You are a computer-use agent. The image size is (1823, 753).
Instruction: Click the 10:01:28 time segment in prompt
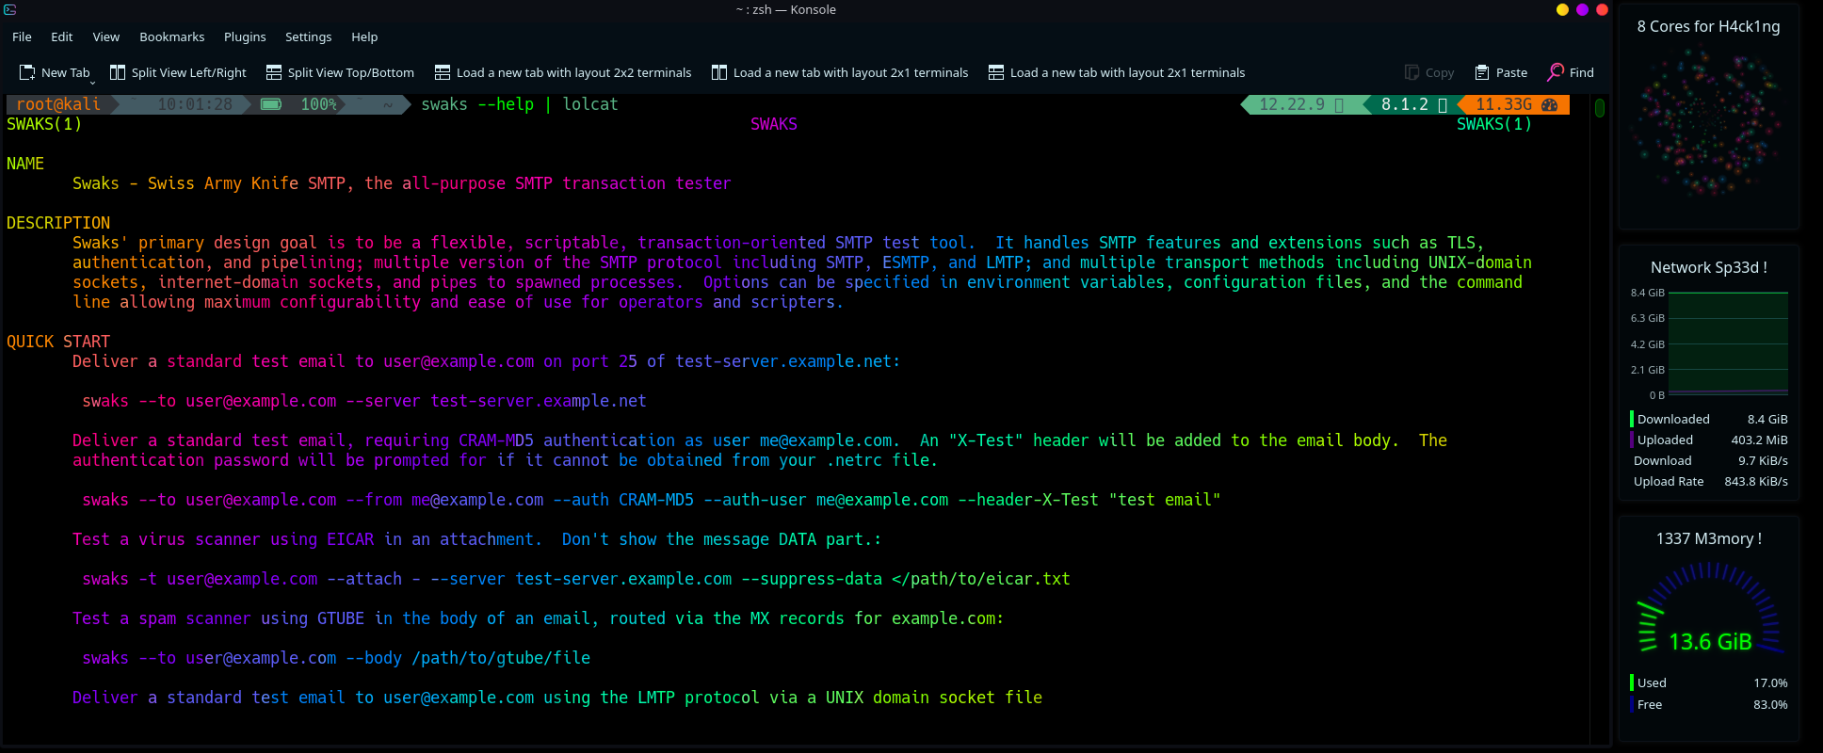click(195, 104)
